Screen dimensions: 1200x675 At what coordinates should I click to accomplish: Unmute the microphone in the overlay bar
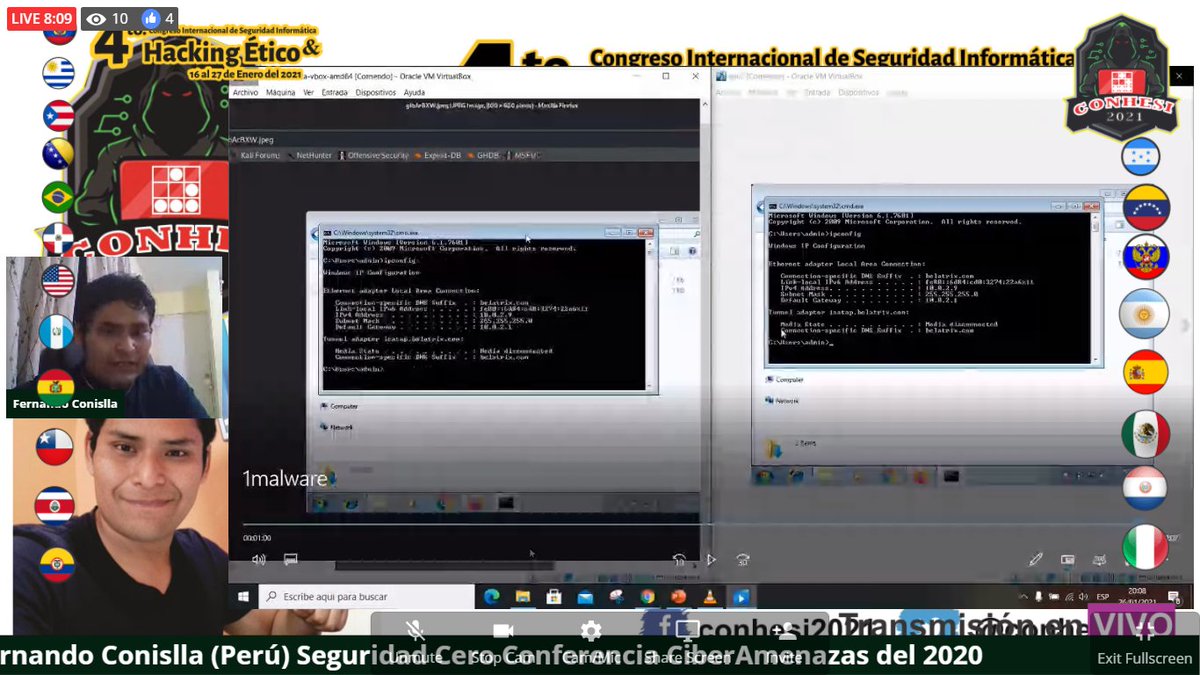pos(414,643)
